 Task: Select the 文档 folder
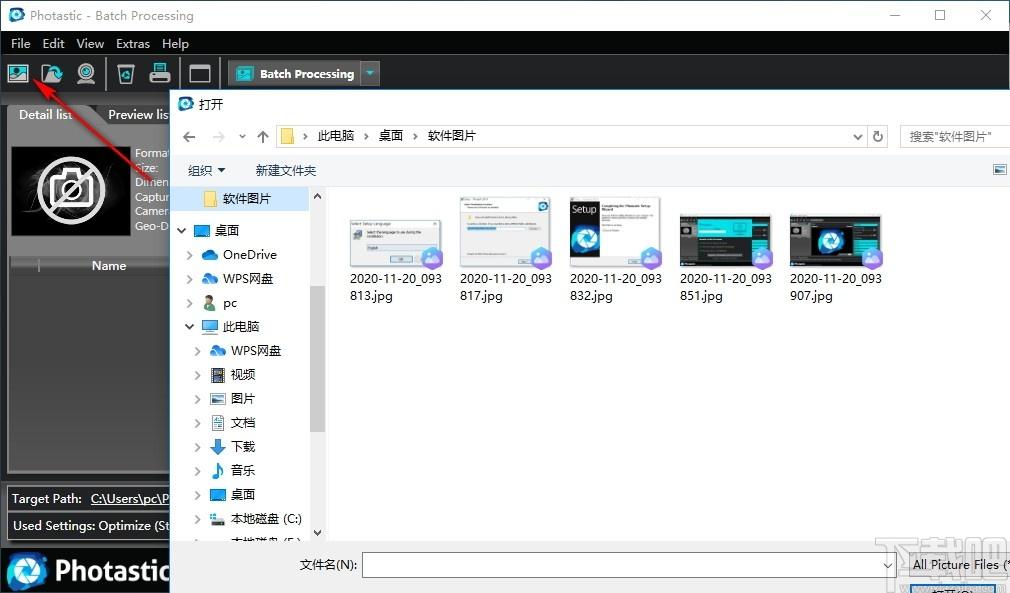coord(242,422)
